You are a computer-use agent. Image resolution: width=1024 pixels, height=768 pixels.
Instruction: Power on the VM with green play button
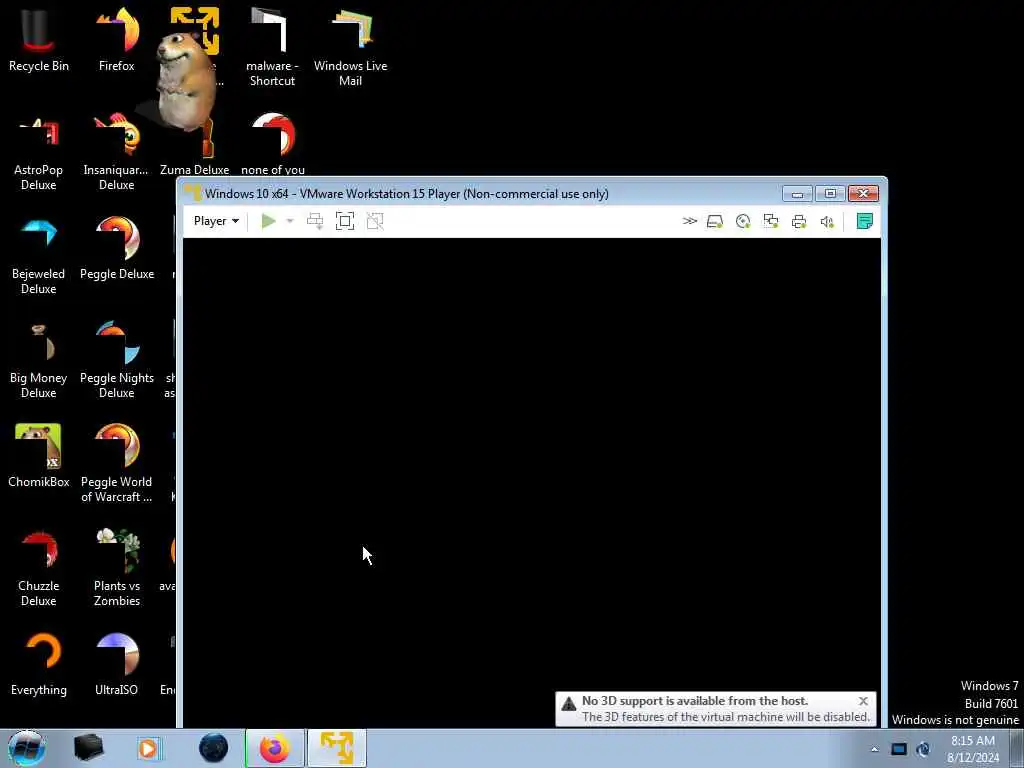(x=268, y=221)
